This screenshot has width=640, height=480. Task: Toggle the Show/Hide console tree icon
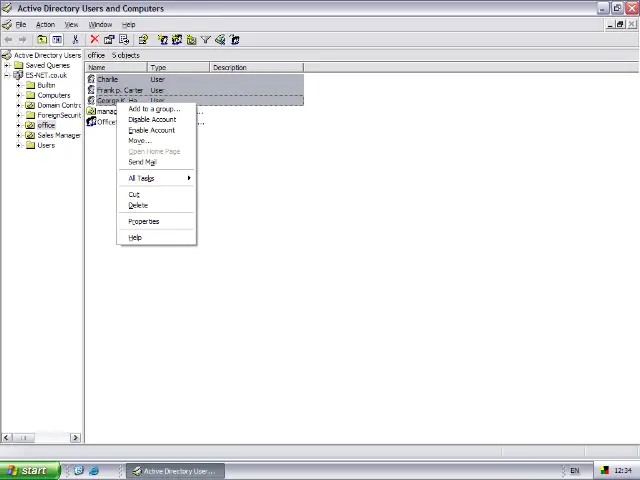tap(57, 40)
